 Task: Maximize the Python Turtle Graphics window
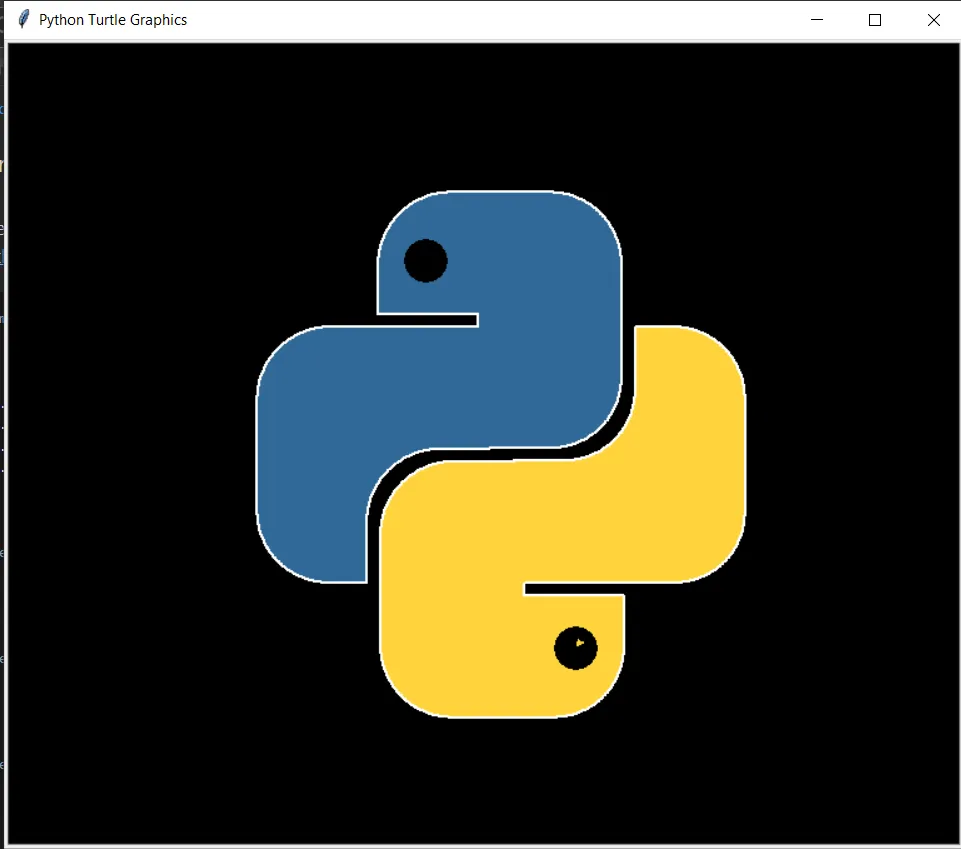pos(875,20)
